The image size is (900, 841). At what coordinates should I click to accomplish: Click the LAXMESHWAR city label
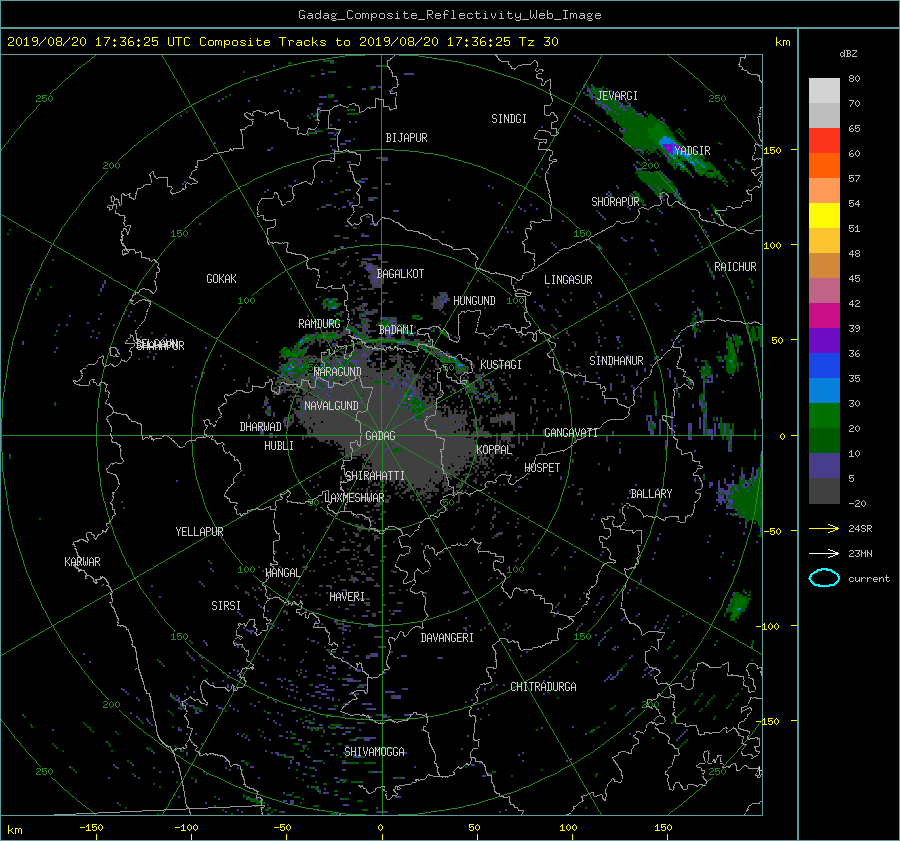[x=354, y=498]
